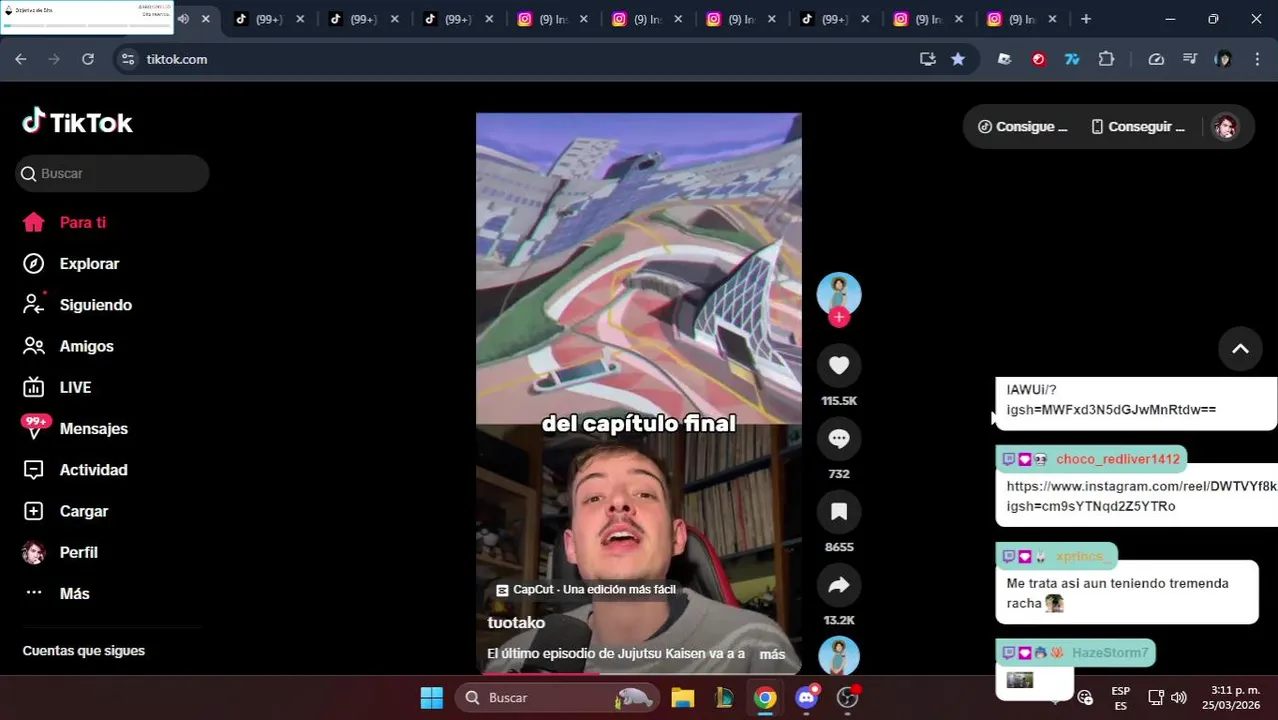This screenshot has height=720, width=1278.
Task: Save the video with the bookmark icon
Action: pos(839,512)
